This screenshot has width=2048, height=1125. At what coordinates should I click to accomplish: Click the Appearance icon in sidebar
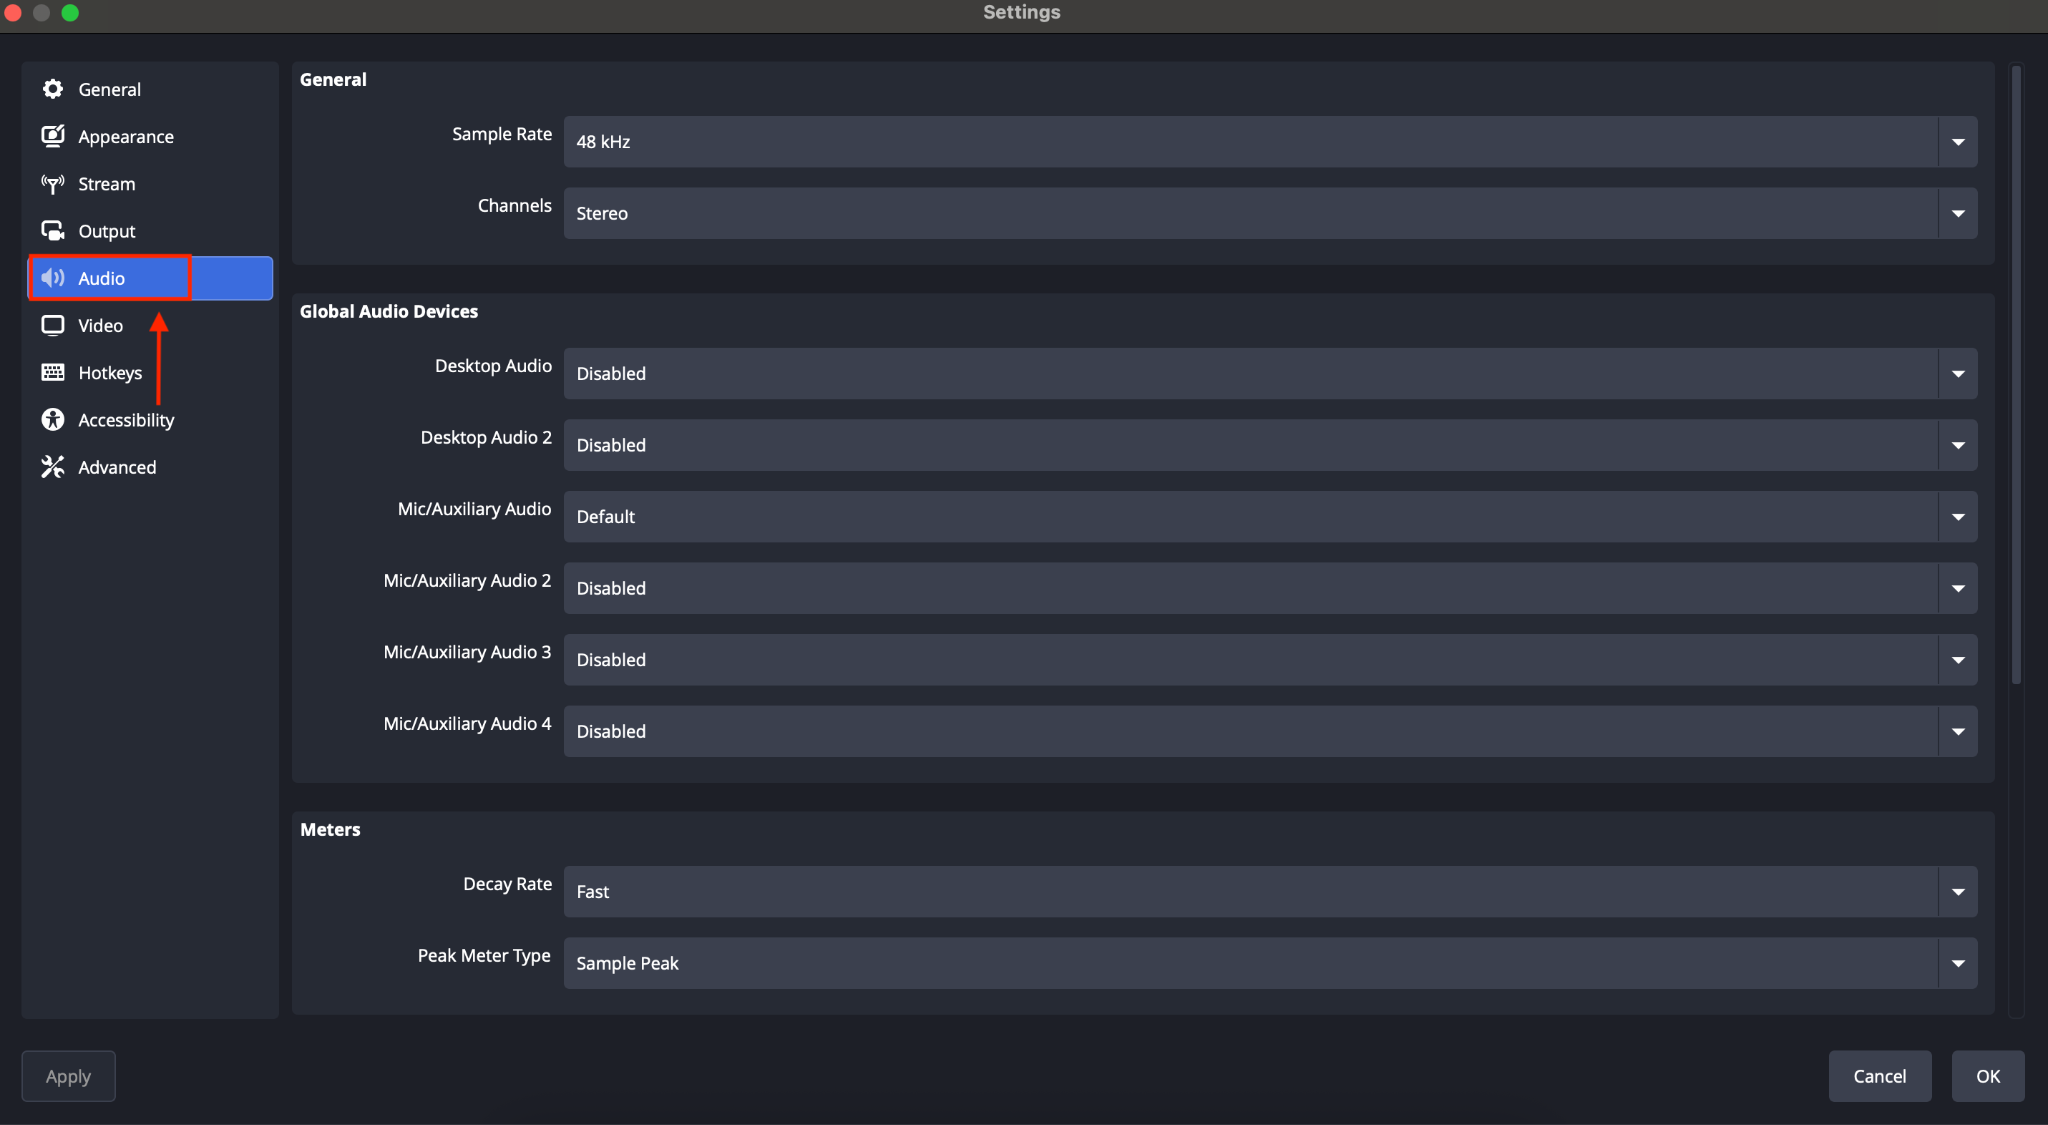coord(53,136)
